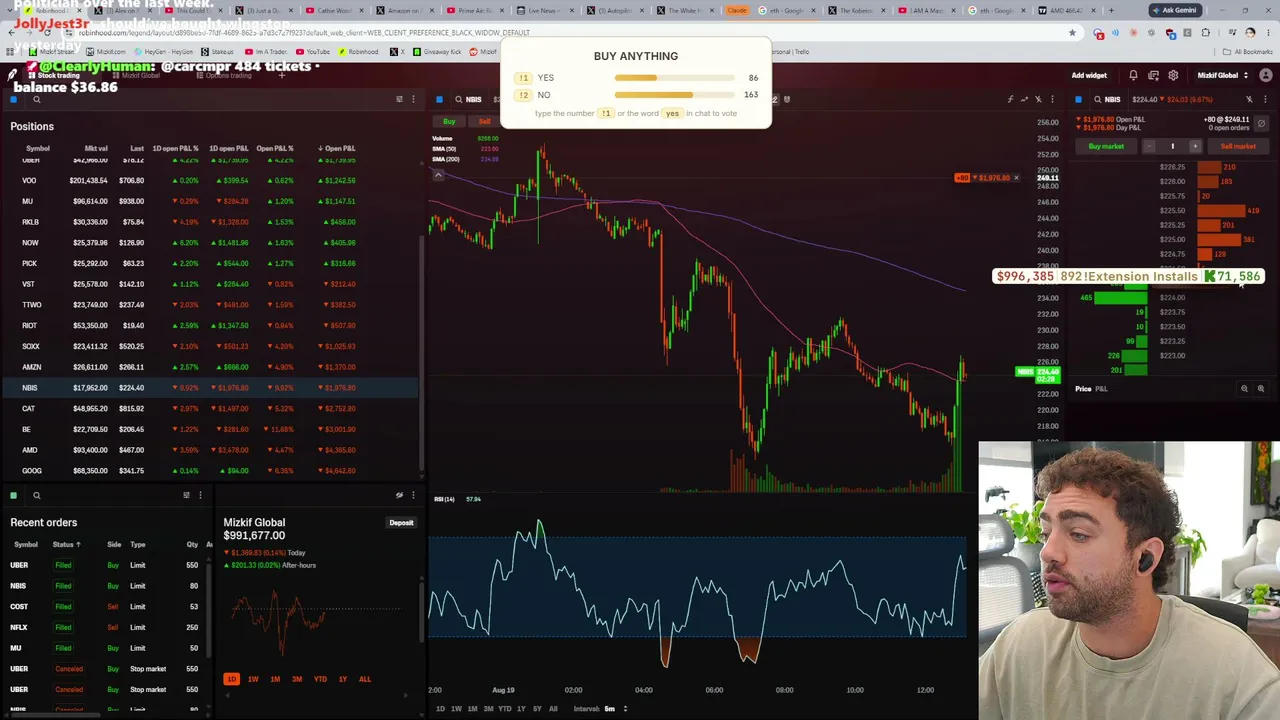Sort recent orders by Status column

[x=67, y=544]
